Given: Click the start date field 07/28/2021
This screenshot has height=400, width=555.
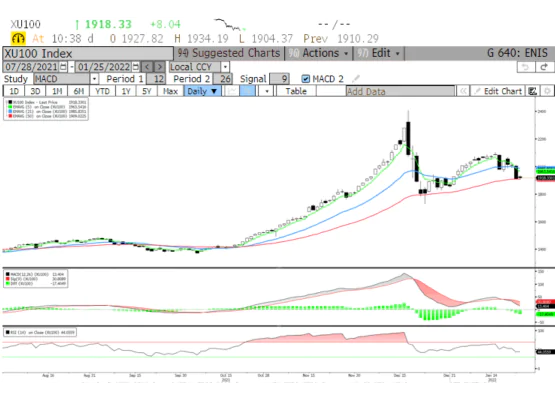Looking at the screenshot, I should click(31, 67).
